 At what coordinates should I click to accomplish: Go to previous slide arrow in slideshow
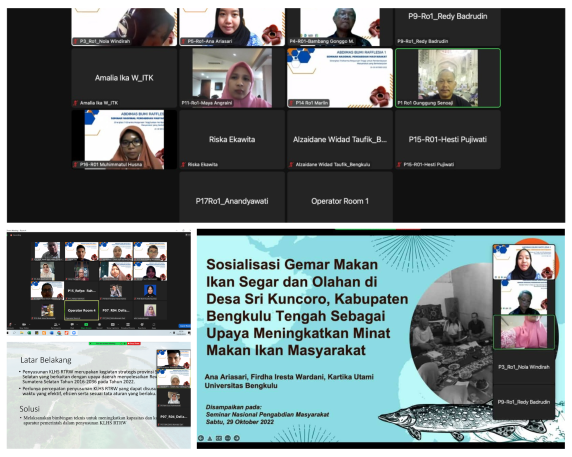pyautogui.click(x=201, y=438)
